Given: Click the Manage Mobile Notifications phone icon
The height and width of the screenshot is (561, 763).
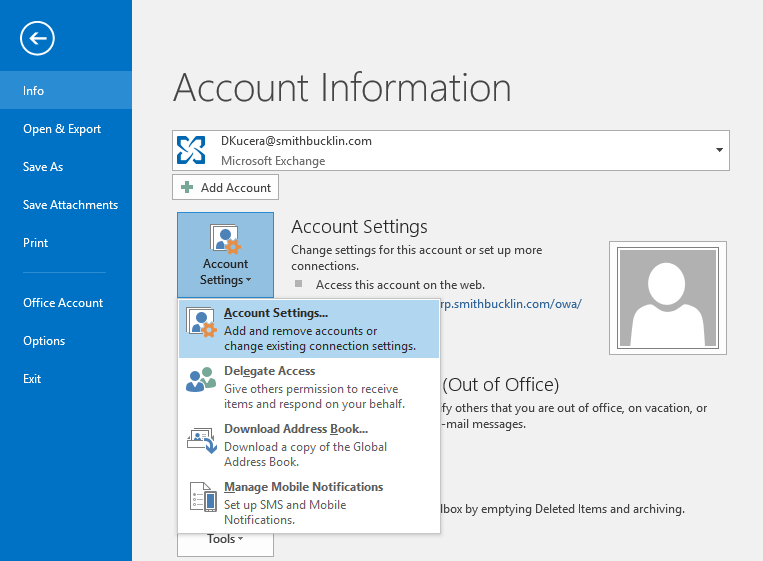Looking at the screenshot, I should 203,497.
